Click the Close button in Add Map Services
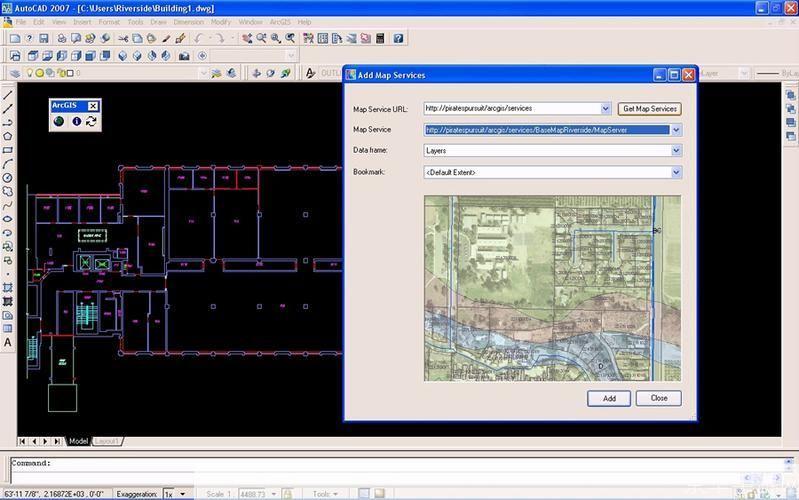Image resolution: width=799 pixels, height=500 pixels. pos(659,398)
